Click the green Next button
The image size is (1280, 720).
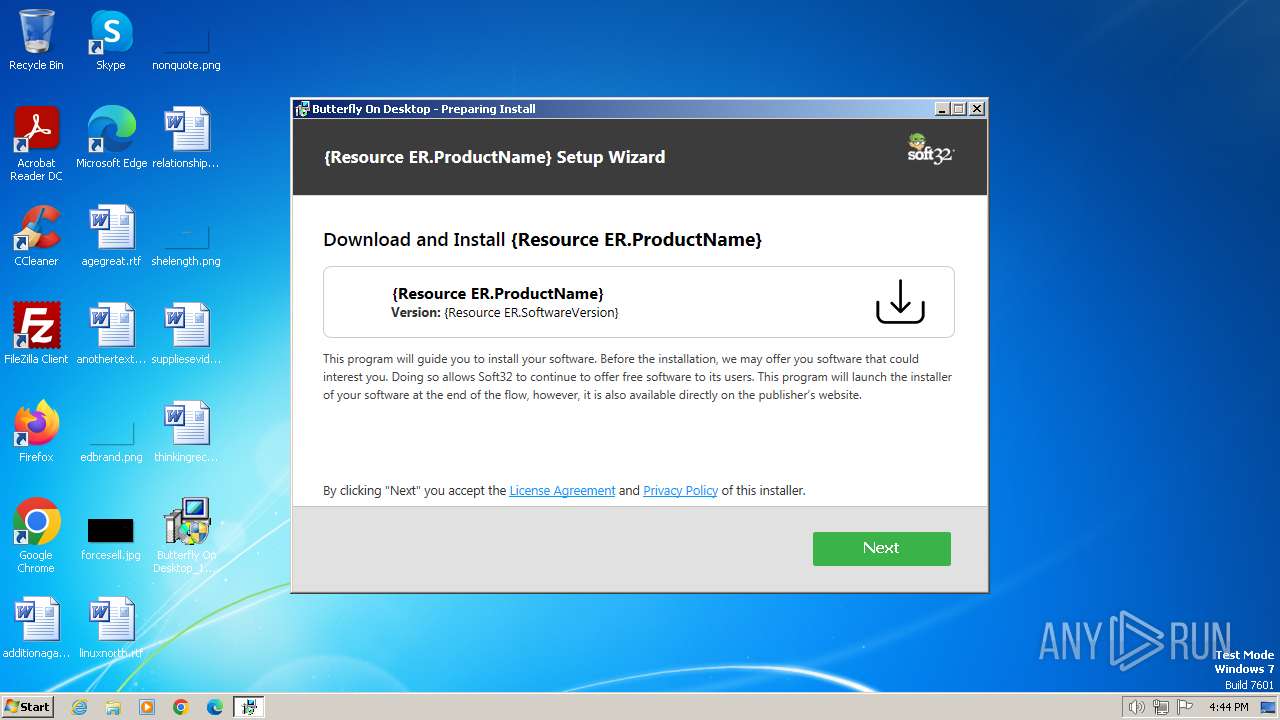pos(881,548)
